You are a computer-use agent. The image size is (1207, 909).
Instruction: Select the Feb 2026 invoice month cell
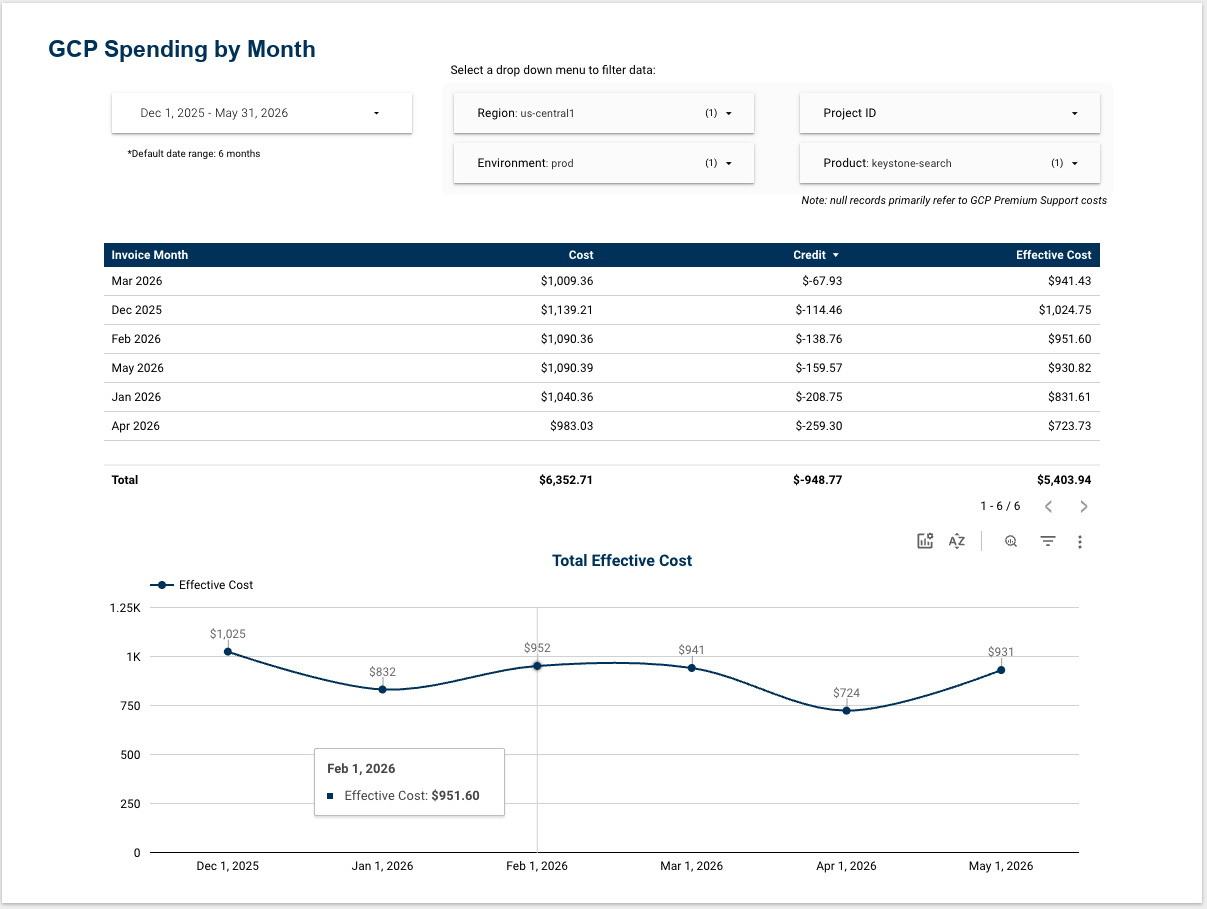[137, 339]
